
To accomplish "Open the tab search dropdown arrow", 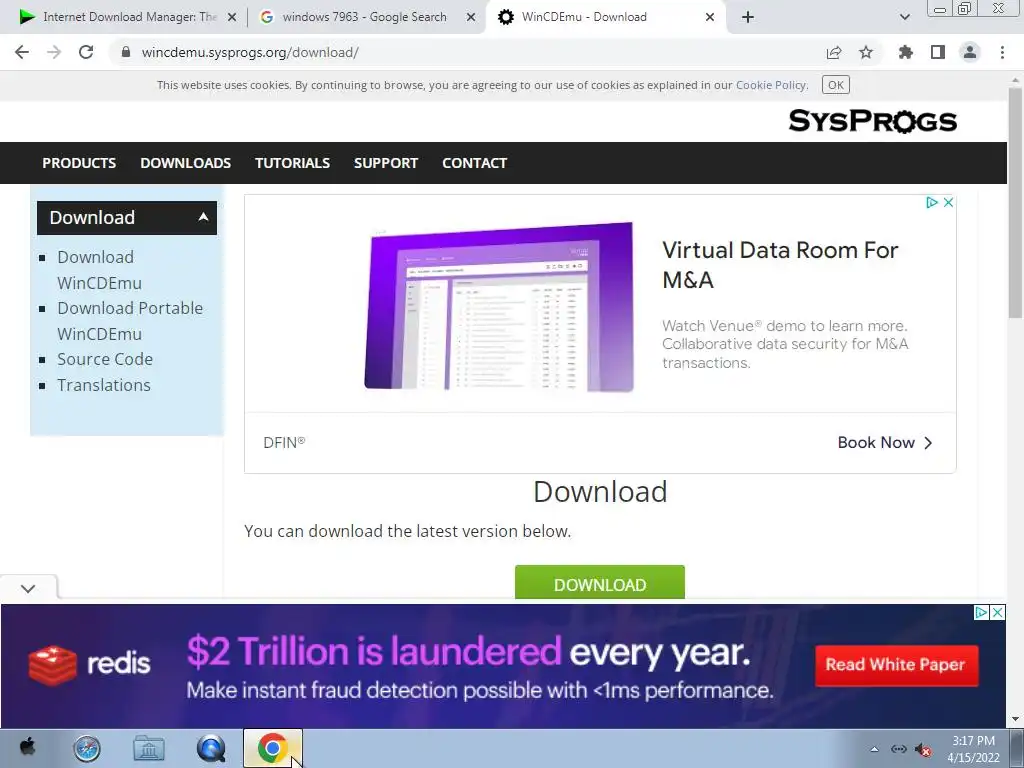I will click(x=904, y=17).
